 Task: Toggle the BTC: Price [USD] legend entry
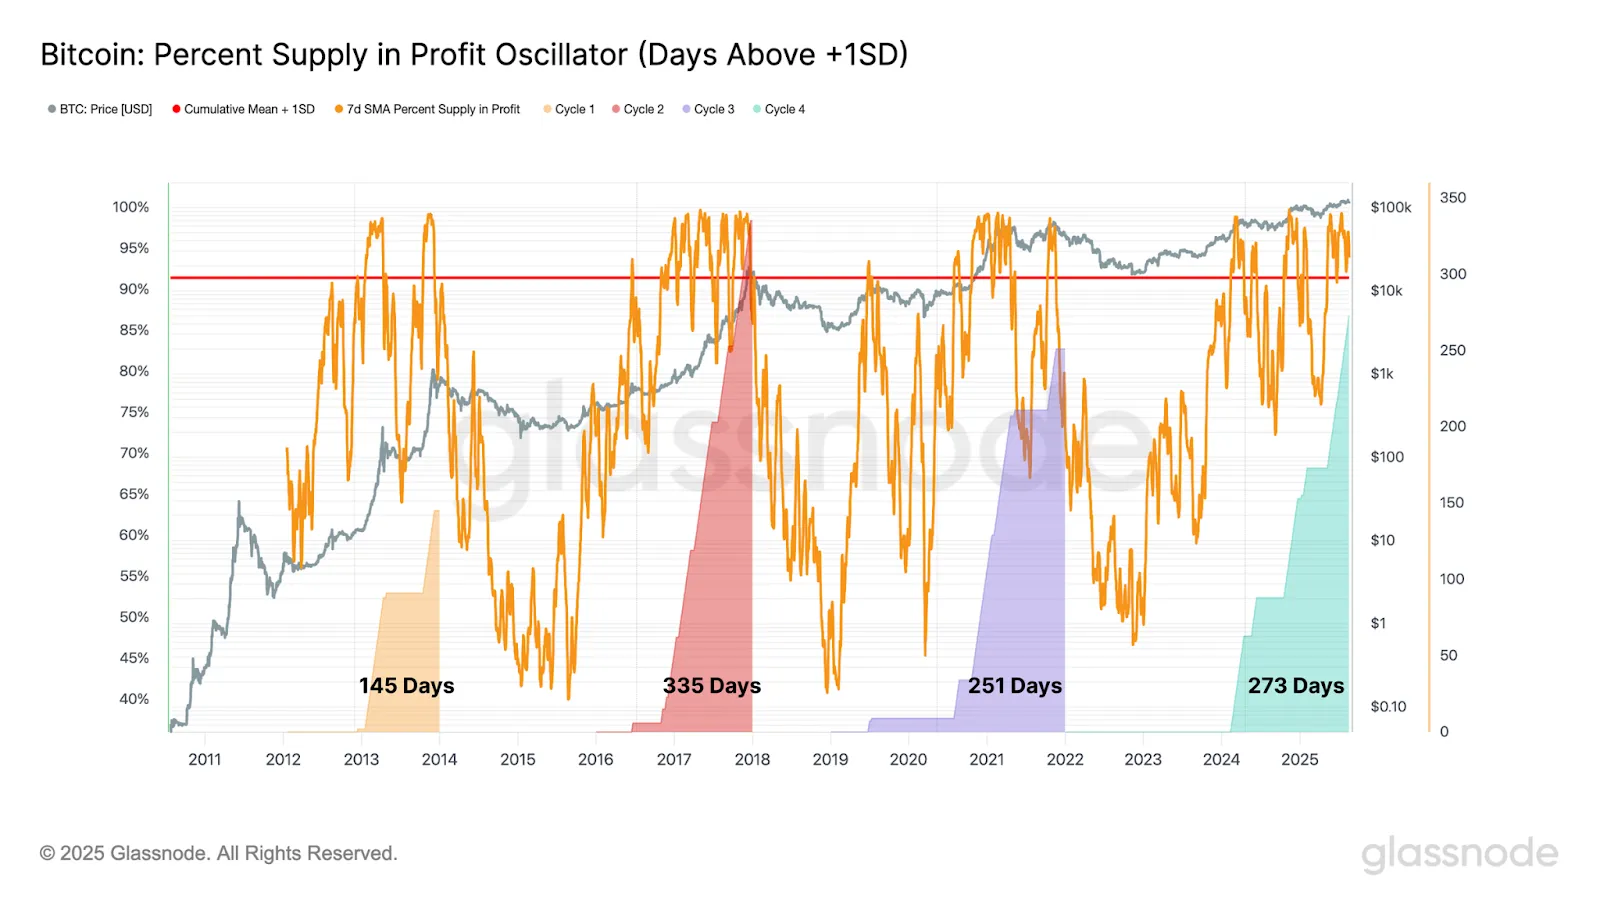click(100, 109)
